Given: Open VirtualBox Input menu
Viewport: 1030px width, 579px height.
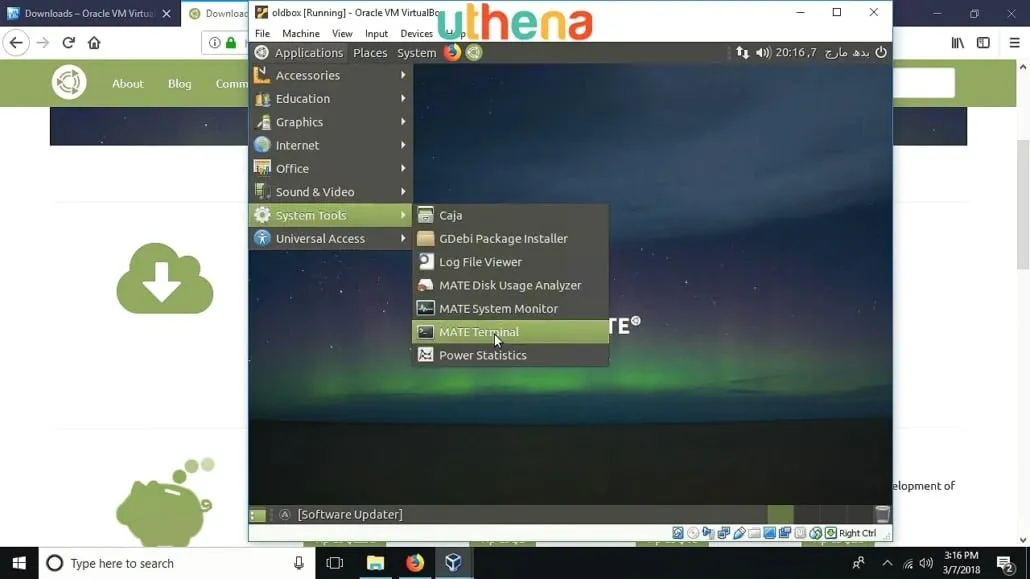Looking at the screenshot, I should click(376, 34).
